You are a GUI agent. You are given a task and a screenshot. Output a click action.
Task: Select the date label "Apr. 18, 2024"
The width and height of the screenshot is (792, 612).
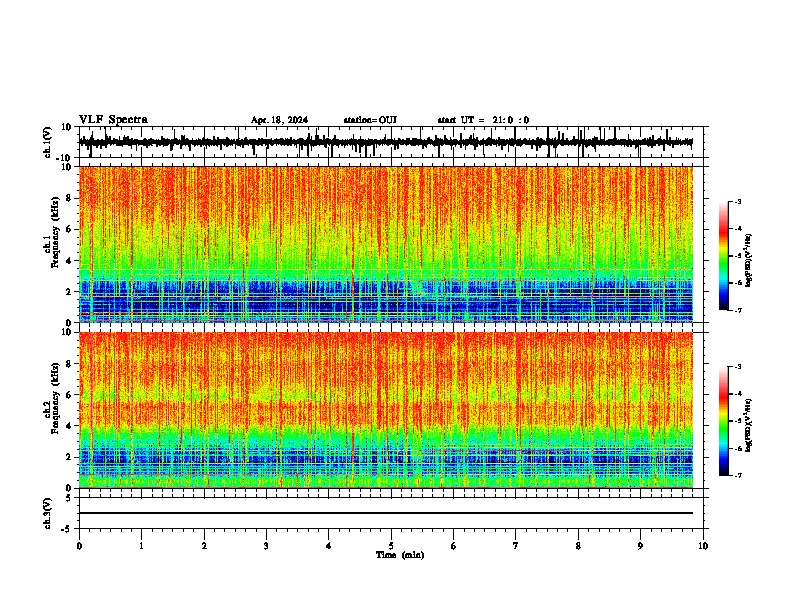279,120
